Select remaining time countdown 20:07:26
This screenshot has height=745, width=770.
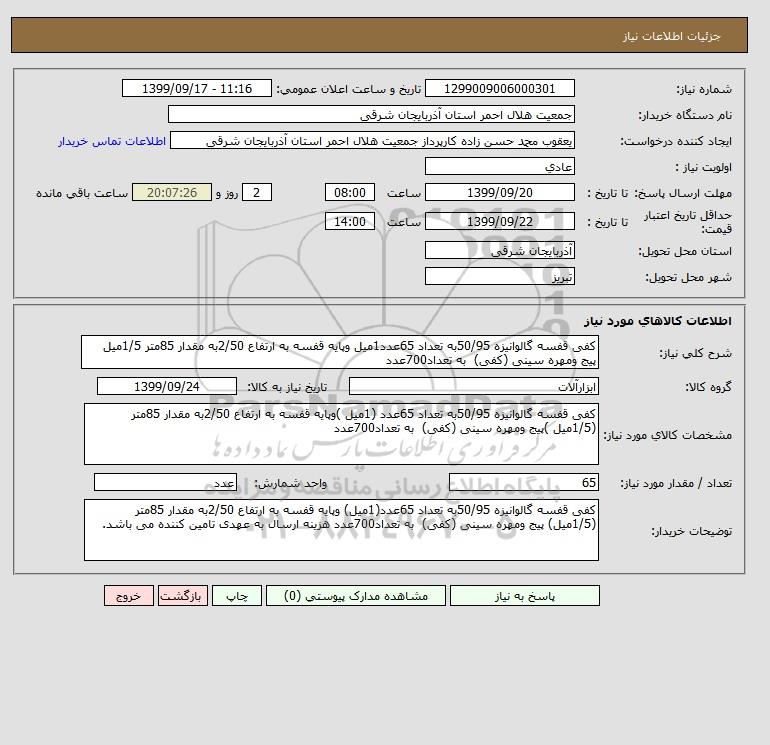(x=172, y=193)
